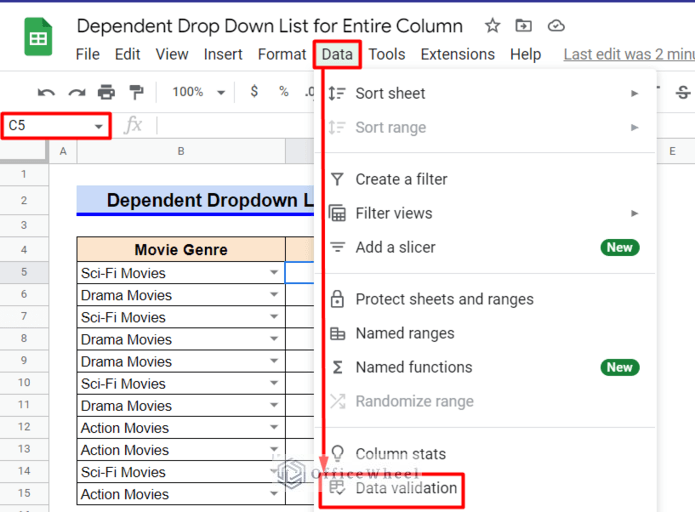Star the document title
This screenshot has width=695, height=512.
492,26
